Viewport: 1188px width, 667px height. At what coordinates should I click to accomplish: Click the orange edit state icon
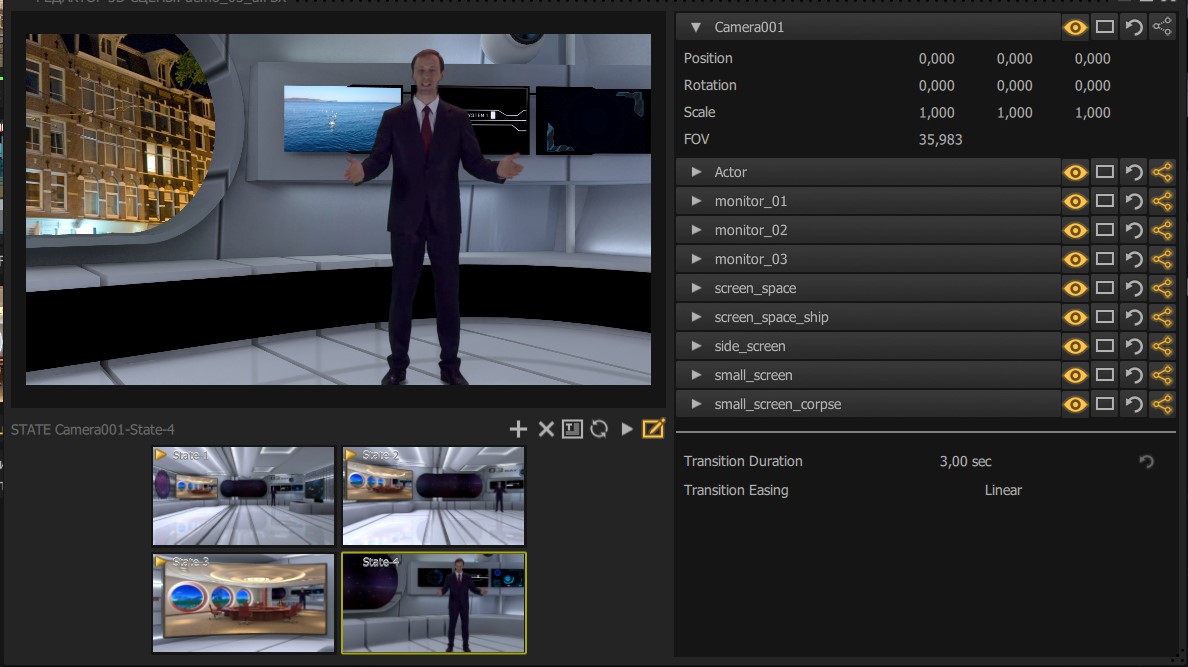pyautogui.click(x=653, y=429)
